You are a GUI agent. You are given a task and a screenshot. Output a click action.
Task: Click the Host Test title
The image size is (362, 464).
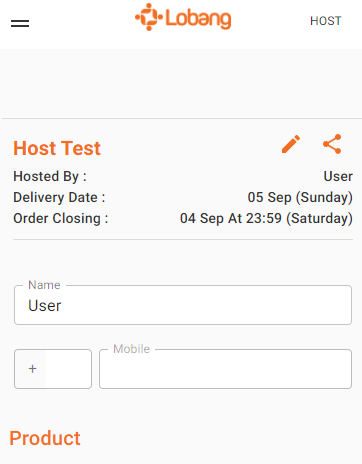[x=57, y=148]
